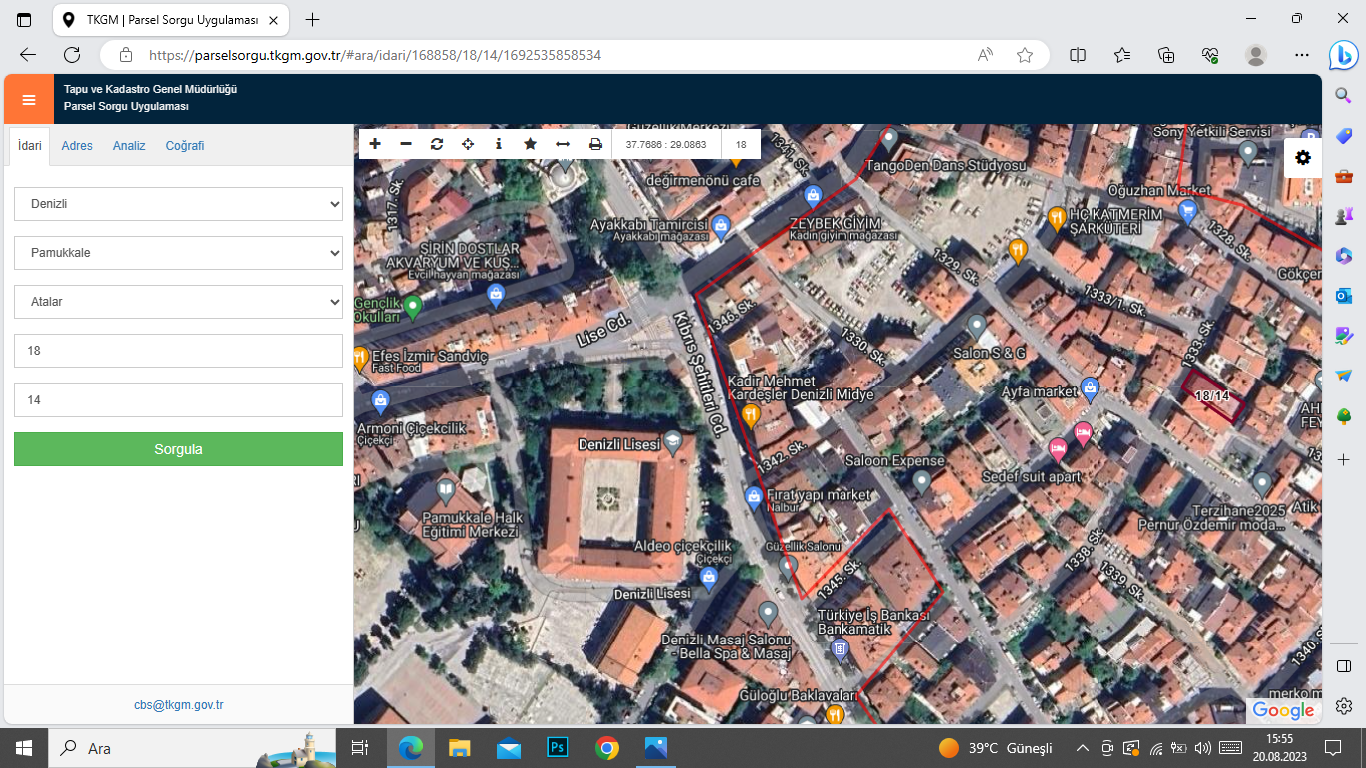Select the Oğuzhan Market pin
The height and width of the screenshot is (768, 1366).
(x=1188, y=210)
